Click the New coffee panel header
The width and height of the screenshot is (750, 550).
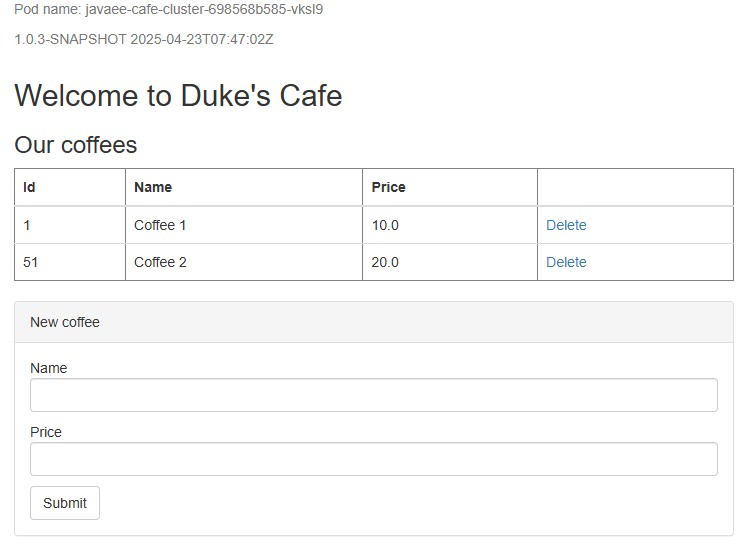65,322
